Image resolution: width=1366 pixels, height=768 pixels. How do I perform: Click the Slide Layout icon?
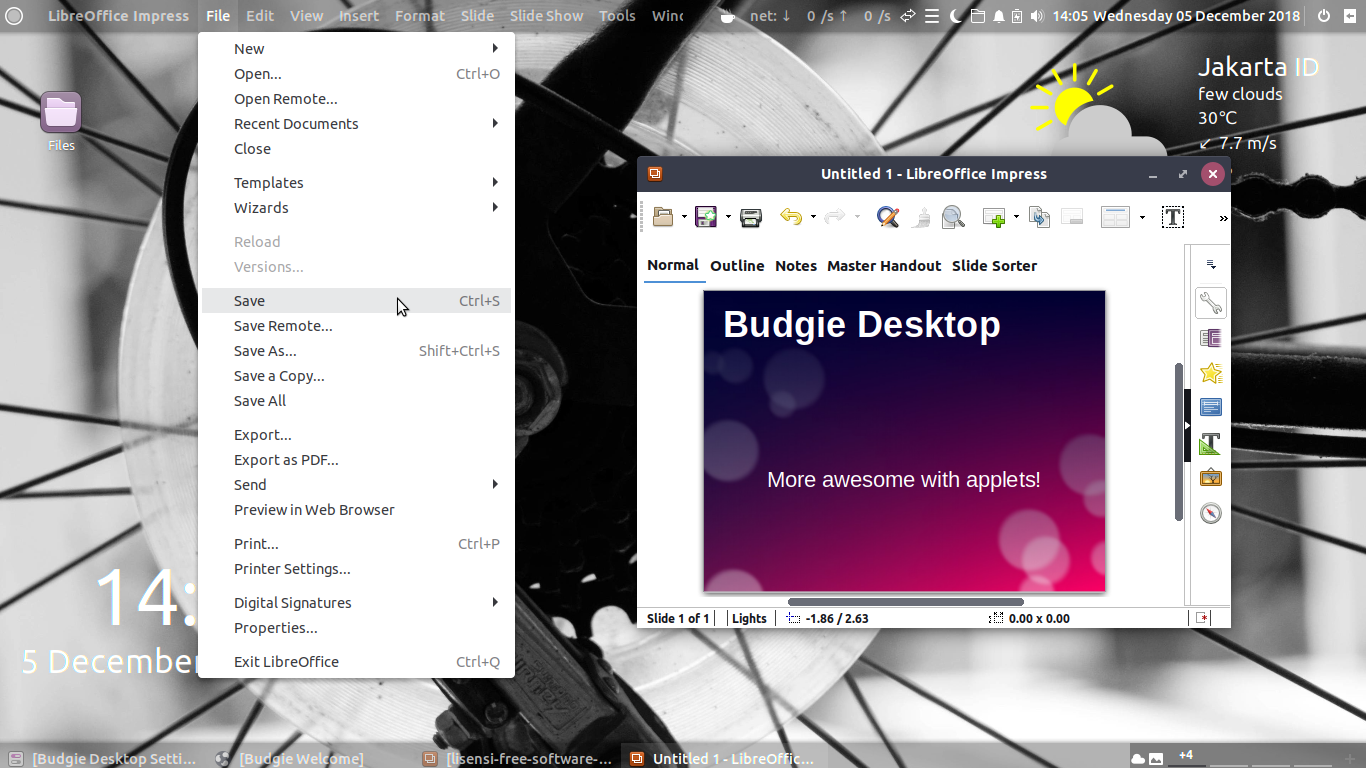[x=1115, y=217]
